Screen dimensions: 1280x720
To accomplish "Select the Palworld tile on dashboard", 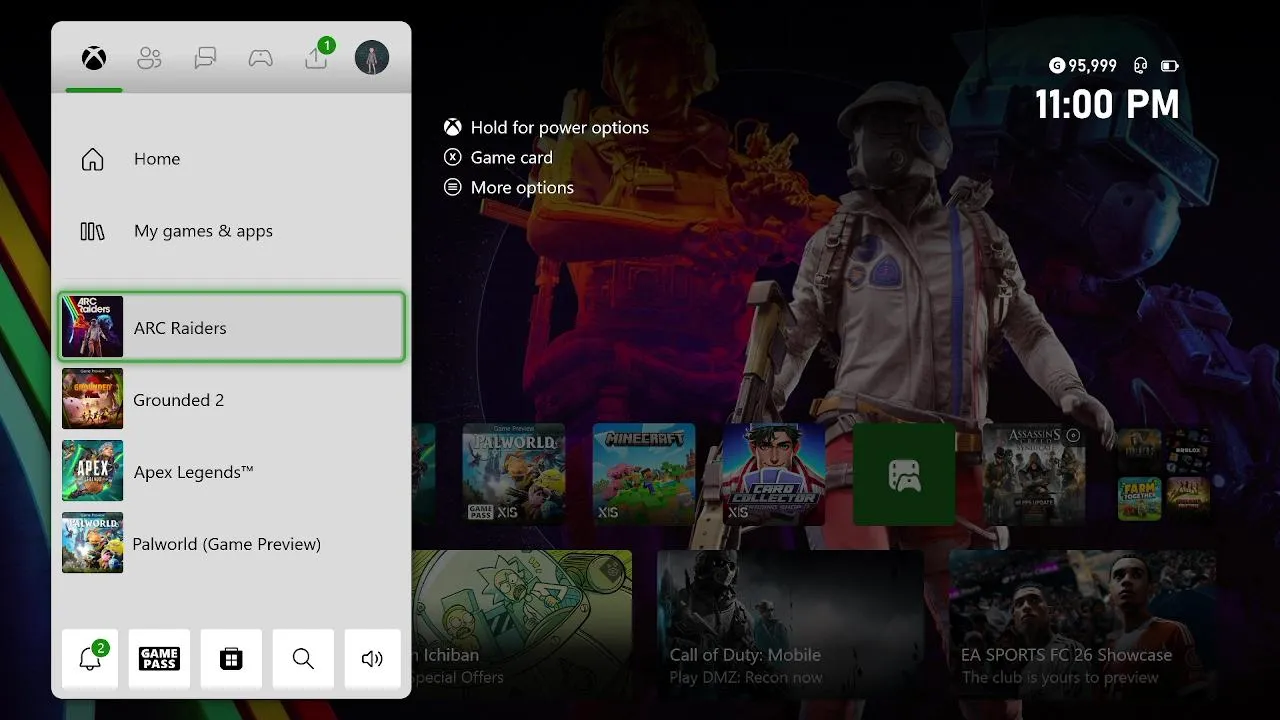I will 514,474.
